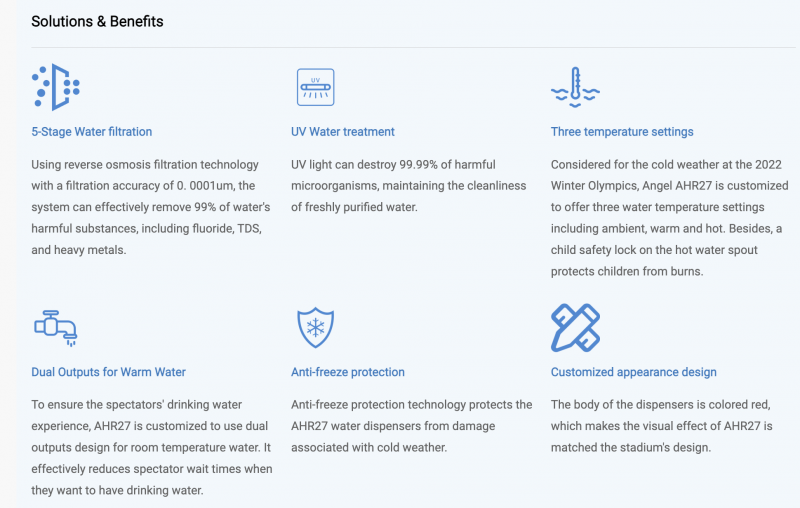800x508 pixels.
Task: Click the UV light 99.99% description text
Action: pyautogui.click(x=409, y=186)
